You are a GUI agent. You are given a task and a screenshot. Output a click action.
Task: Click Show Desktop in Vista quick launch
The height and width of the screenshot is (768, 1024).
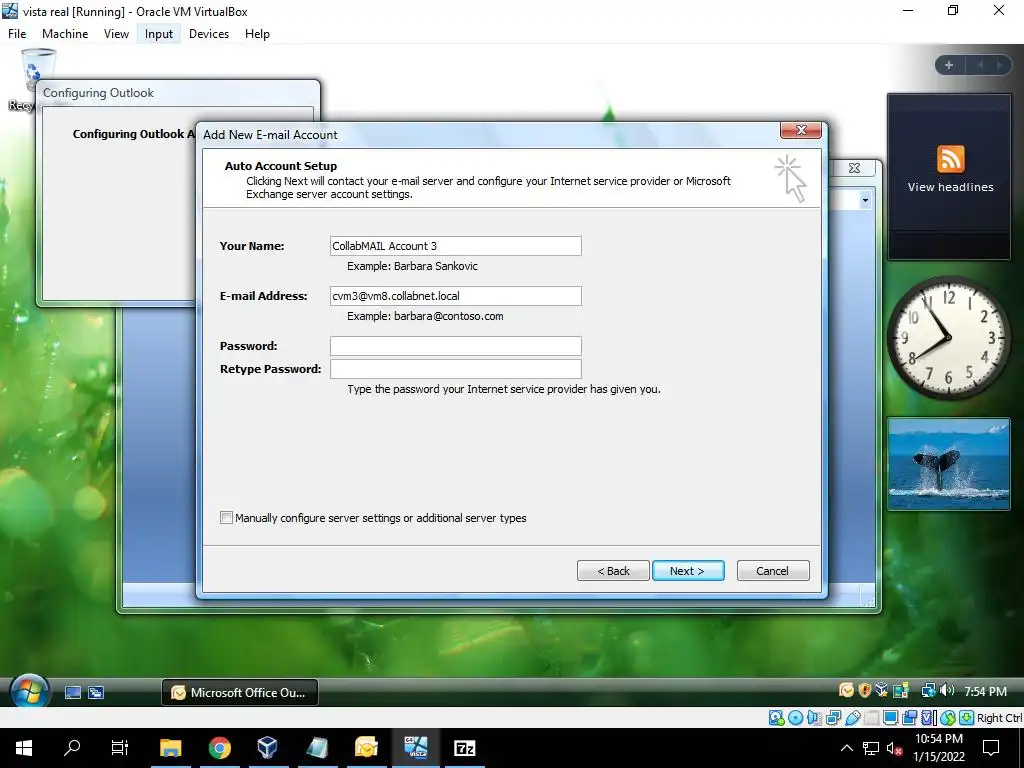(72, 693)
